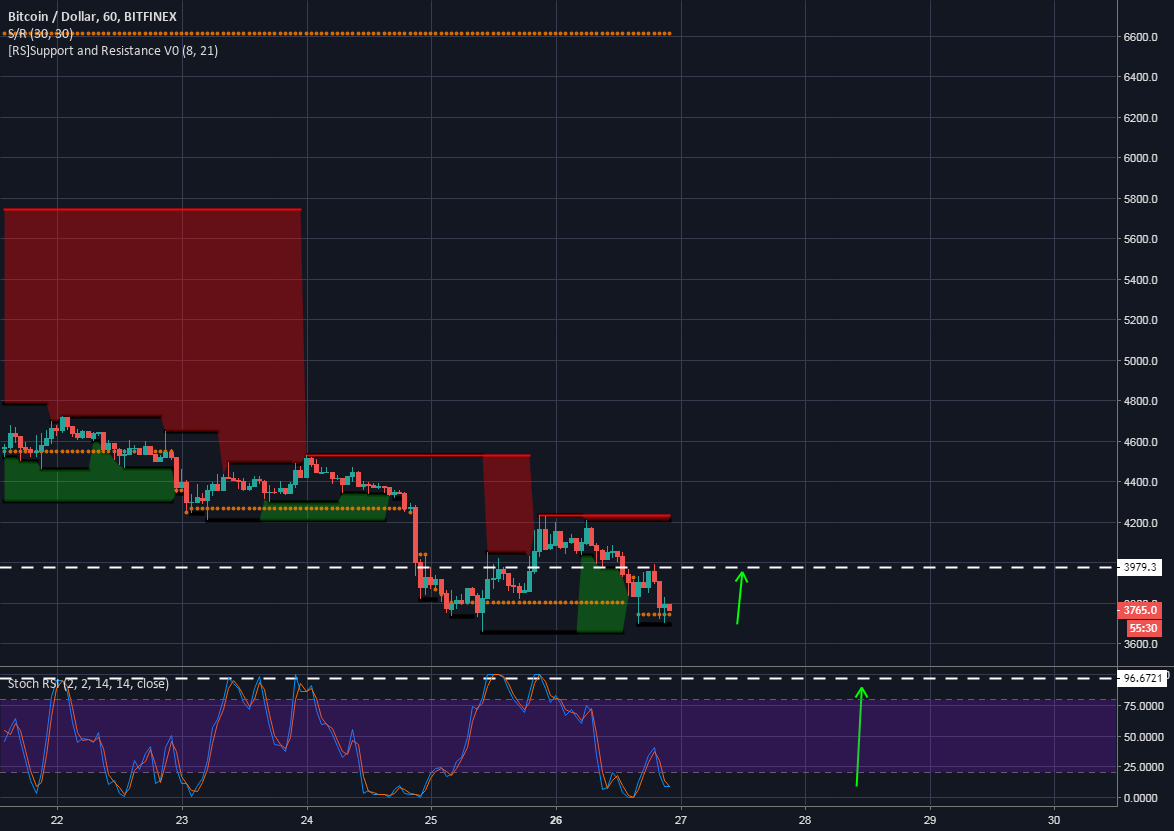Click the time axis label 26
Image resolution: width=1174 pixels, height=831 pixels.
pyautogui.click(x=554, y=818)
